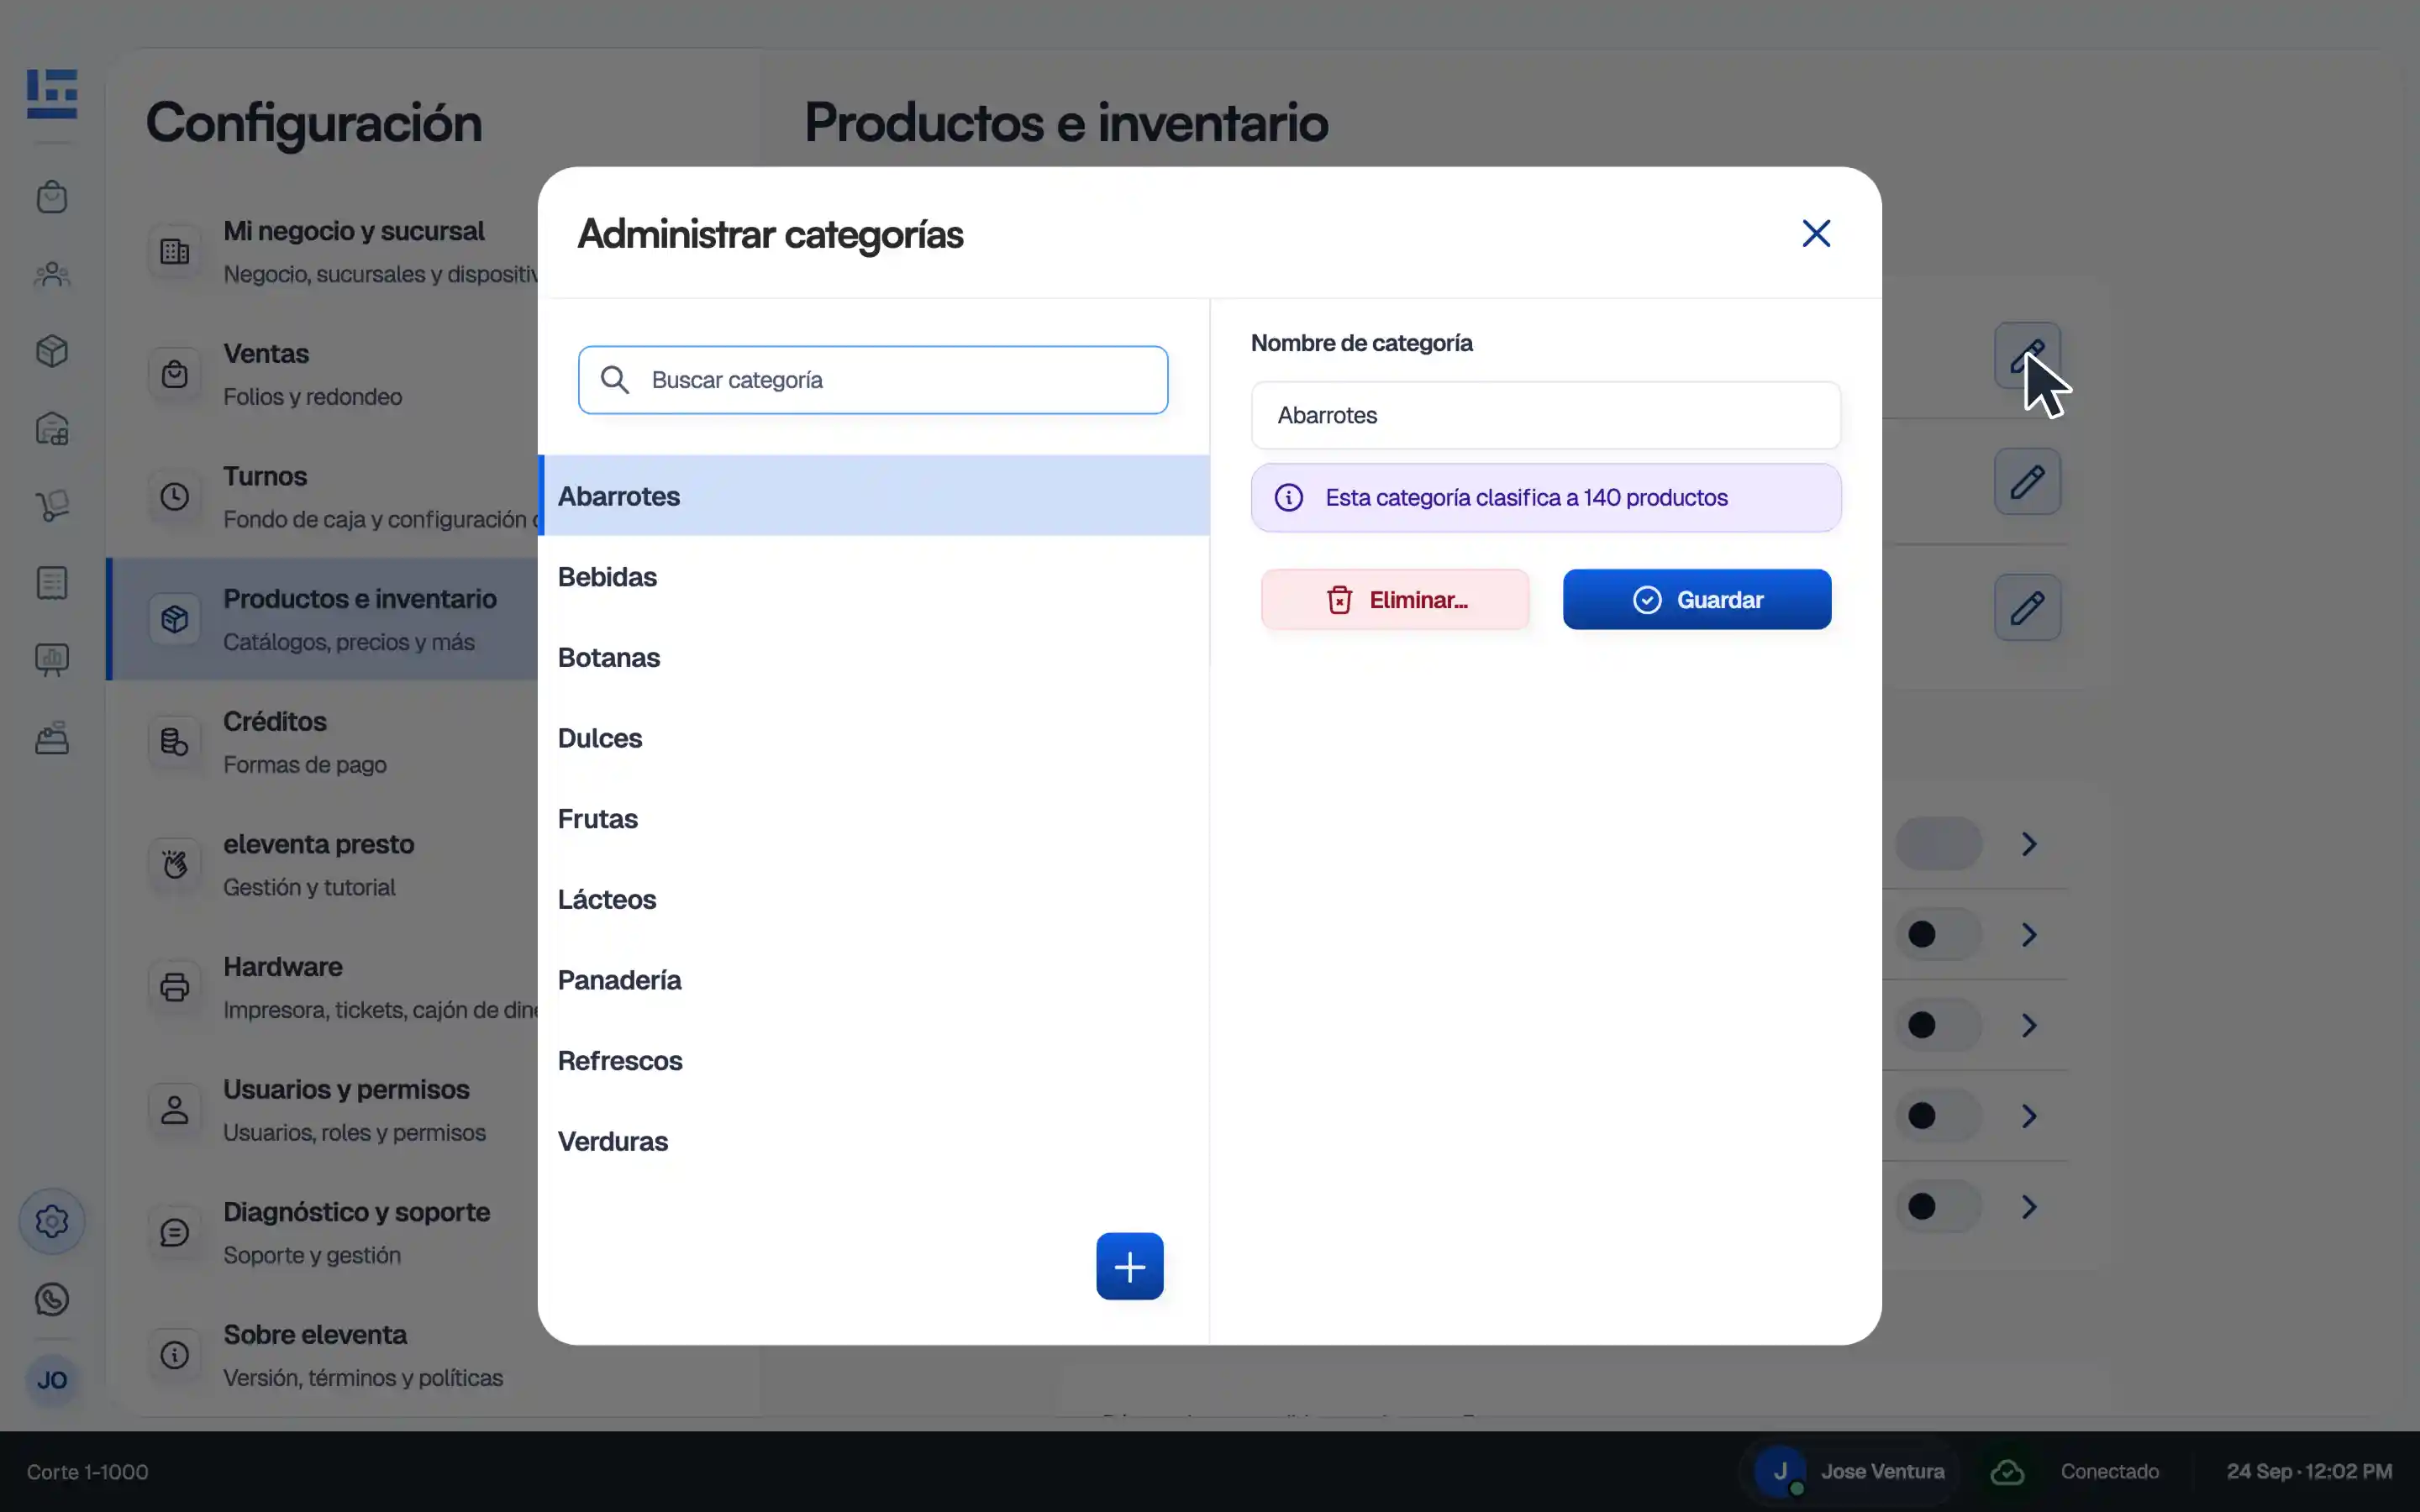Image resolution: width=2420 pixels, height=1512 pixels.
Task: Click the JO user avatar in sidebar
Action: coord(52,1380)
